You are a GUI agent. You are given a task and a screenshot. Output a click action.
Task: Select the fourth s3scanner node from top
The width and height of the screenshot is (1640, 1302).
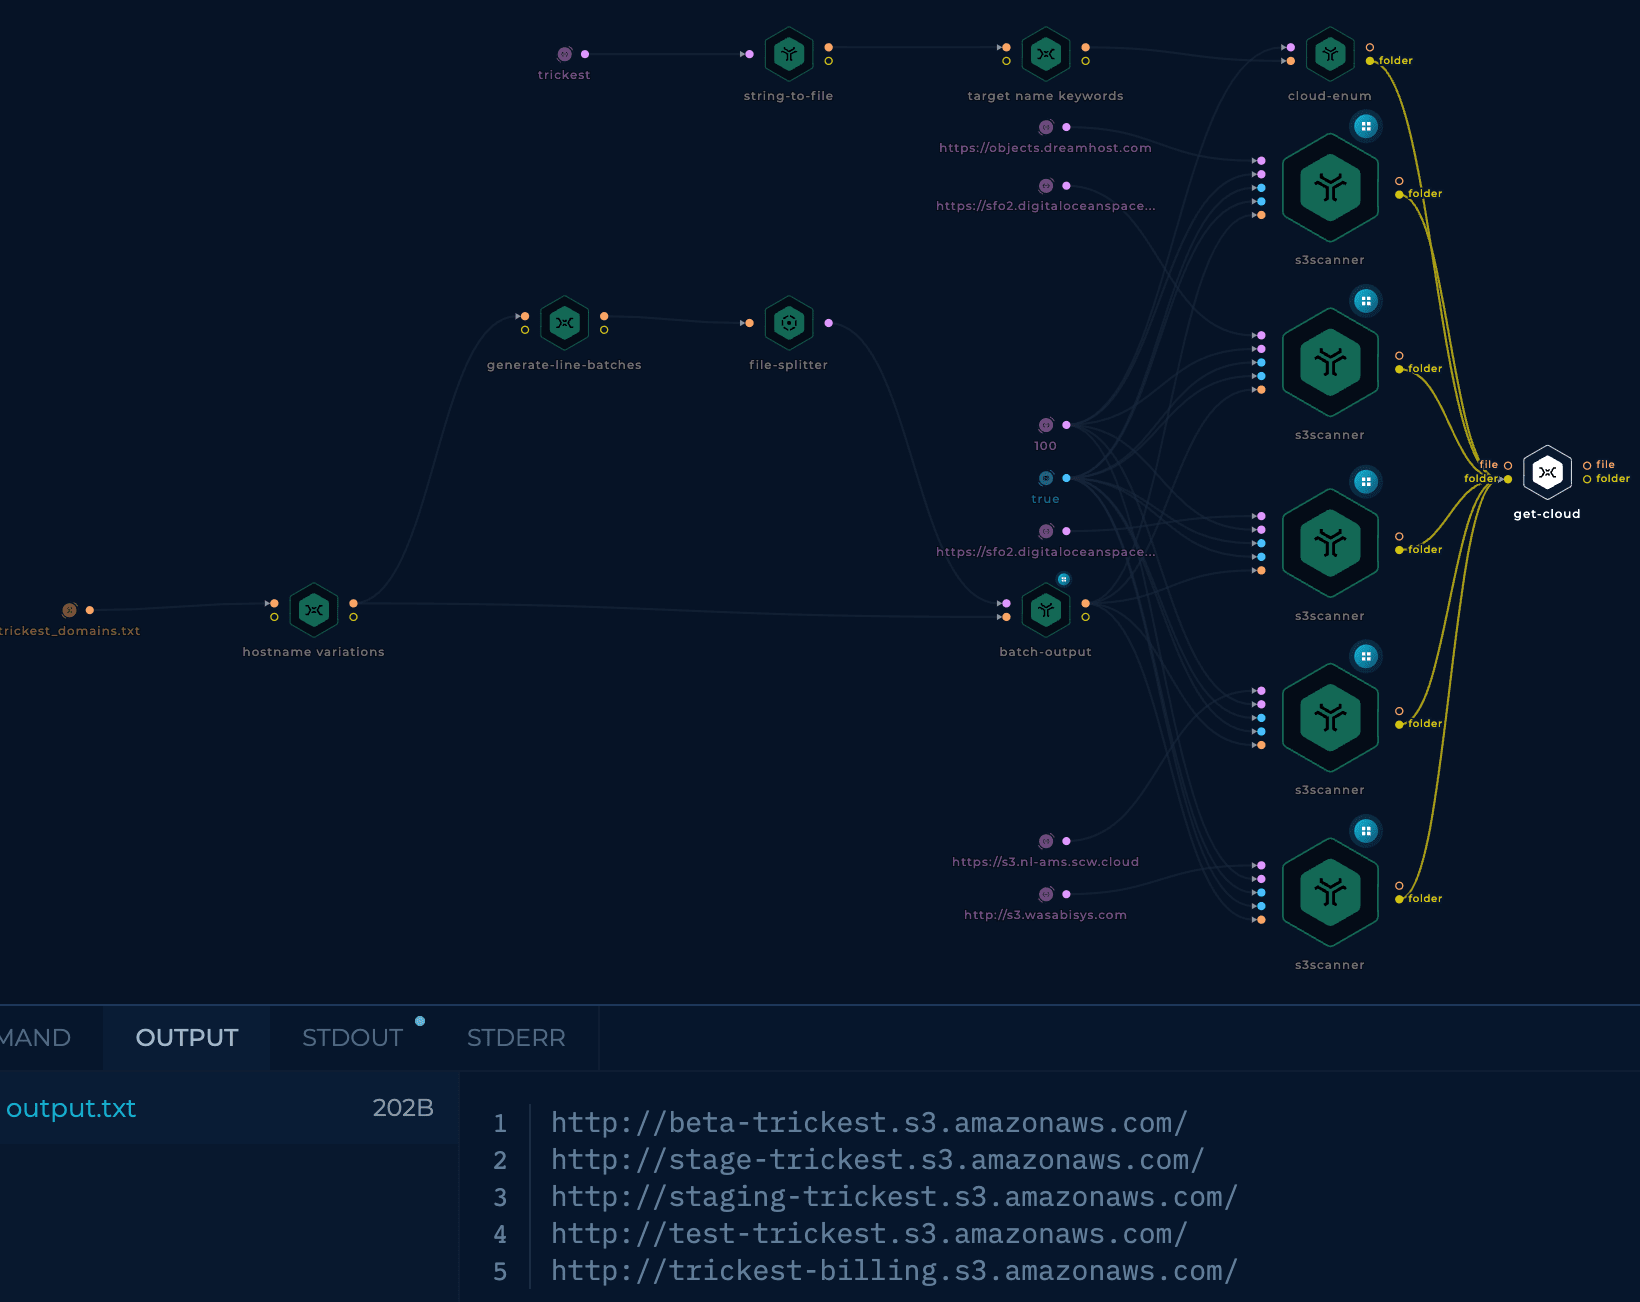[1330, 718]
